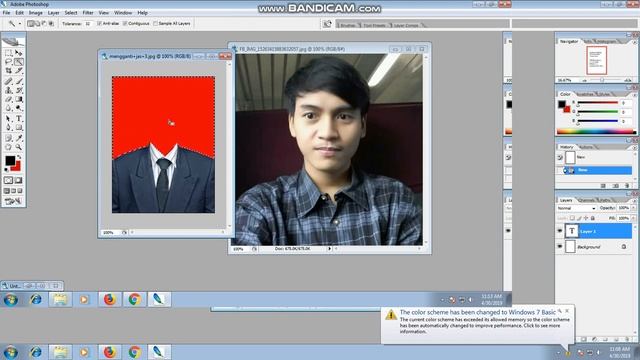The width and height of the screenshot is (640, 360).
Task: Open the Fill slider arrow
Action: tap(633, 218)
